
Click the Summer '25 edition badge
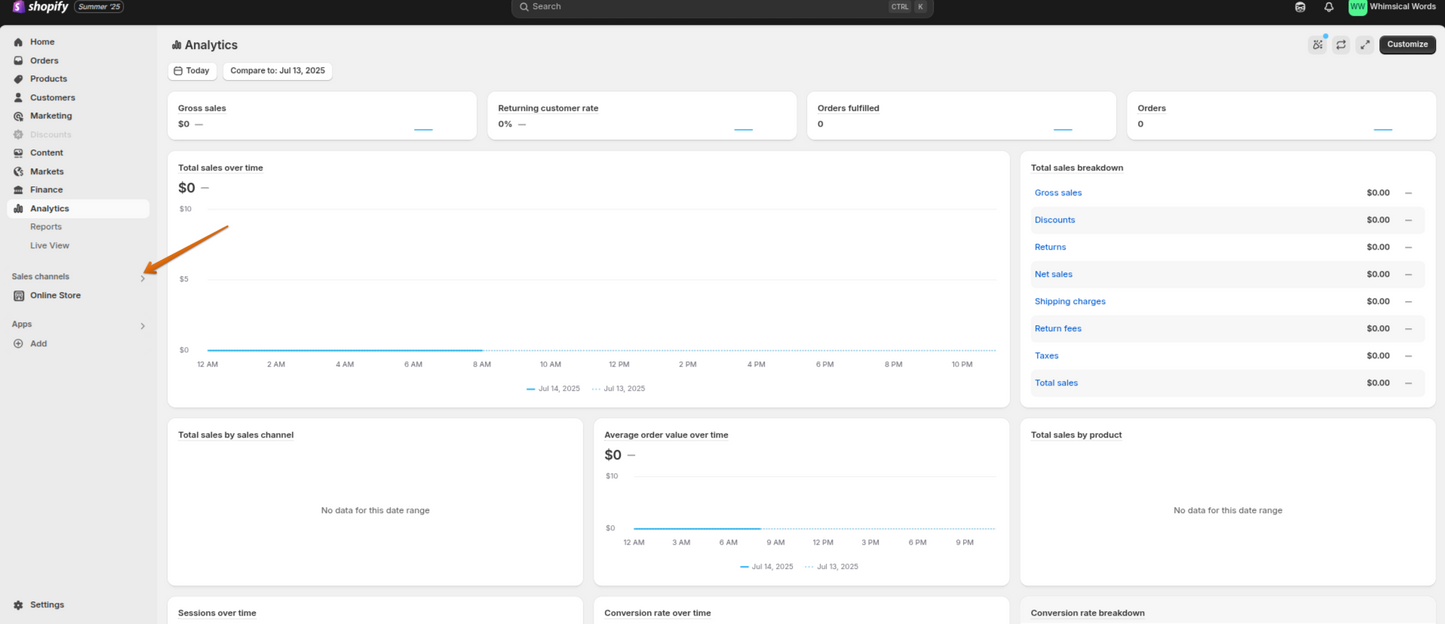point(99,7)
